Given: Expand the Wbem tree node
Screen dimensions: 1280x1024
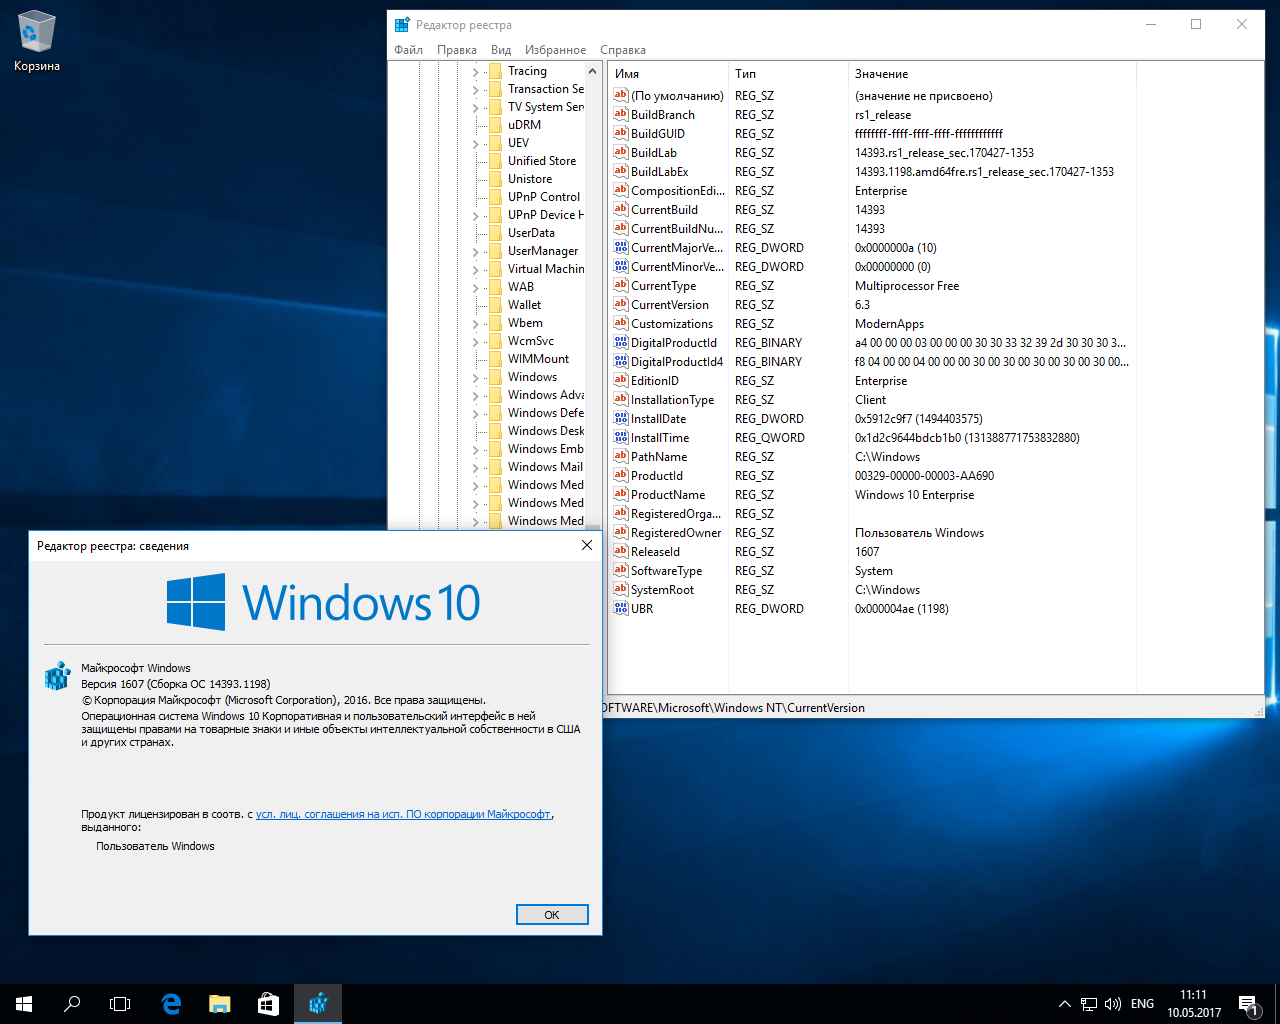Looking at the screenshot, I should (476, 324).
